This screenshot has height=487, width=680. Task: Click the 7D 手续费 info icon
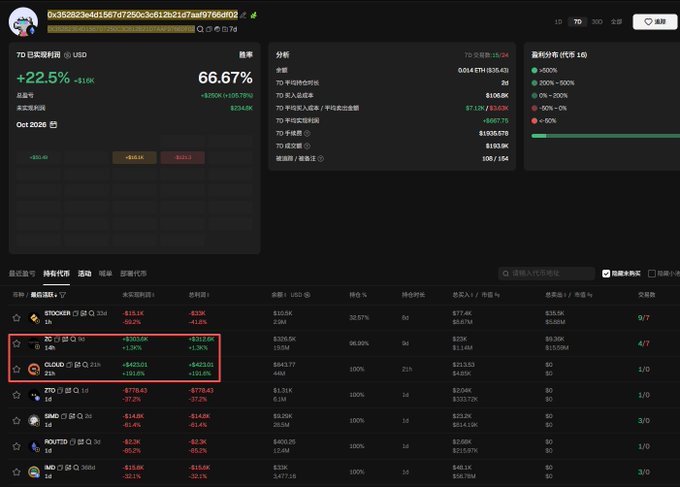point(307,133)
